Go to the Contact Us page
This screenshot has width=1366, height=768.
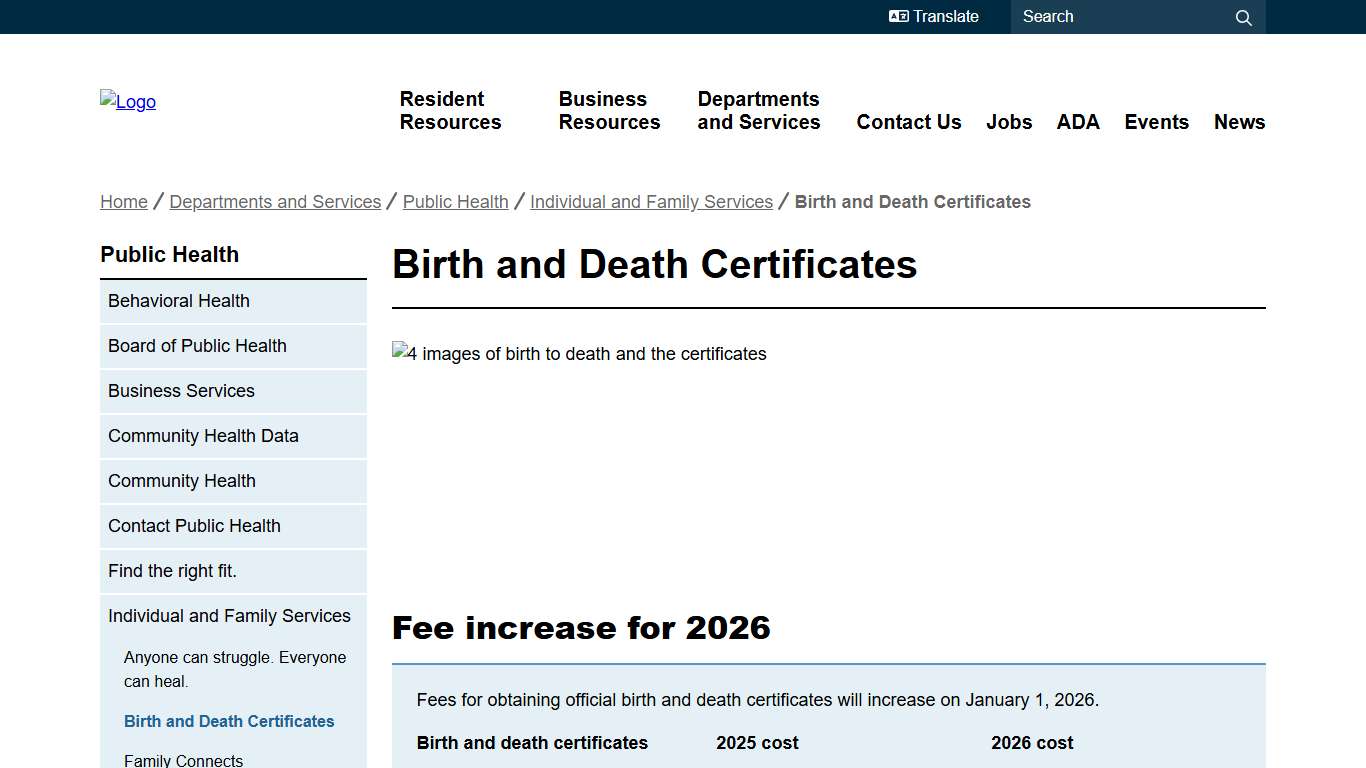(x=908, y=122)
